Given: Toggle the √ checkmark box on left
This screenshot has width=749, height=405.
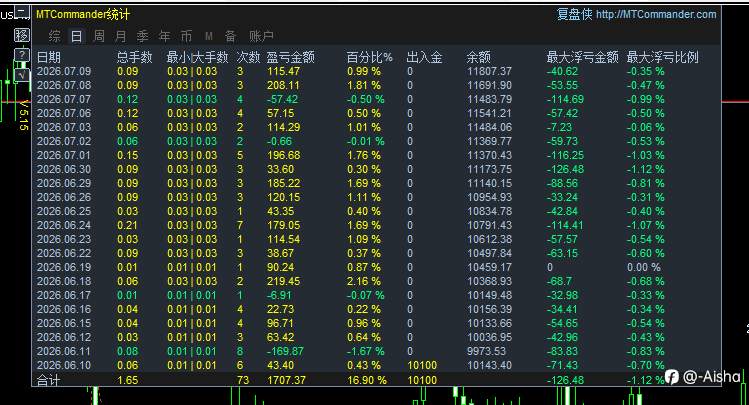Looking at the screenshot, I should click(22, 75).
